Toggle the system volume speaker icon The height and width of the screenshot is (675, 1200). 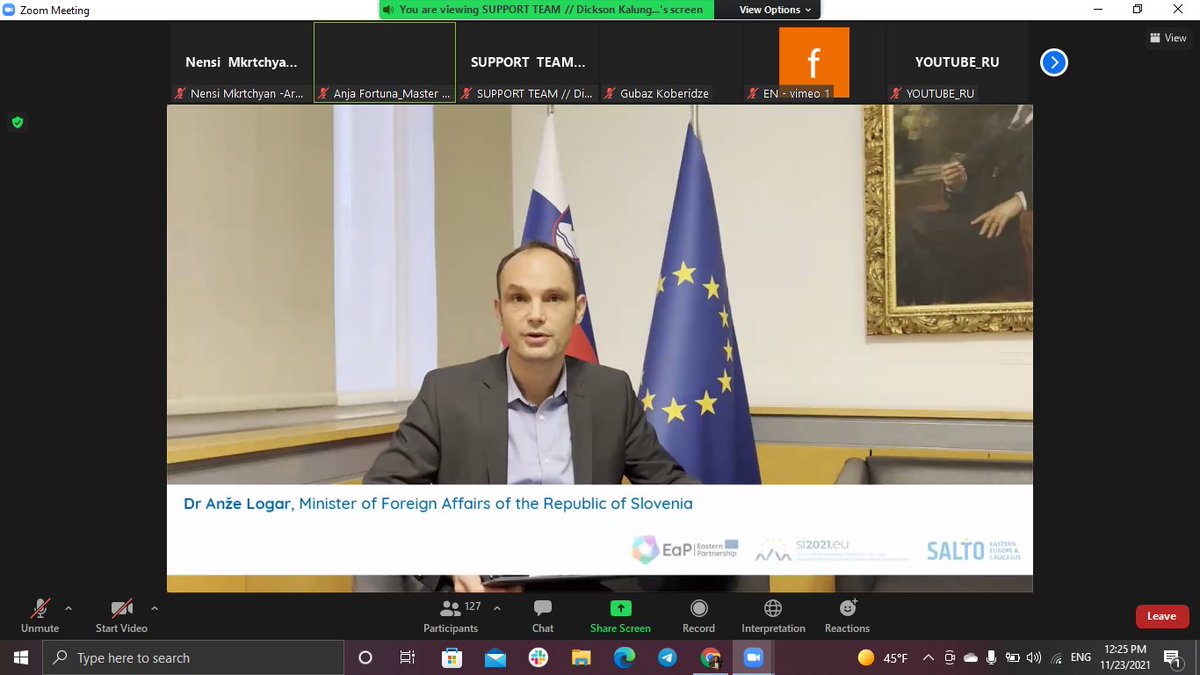point(1034,658)
